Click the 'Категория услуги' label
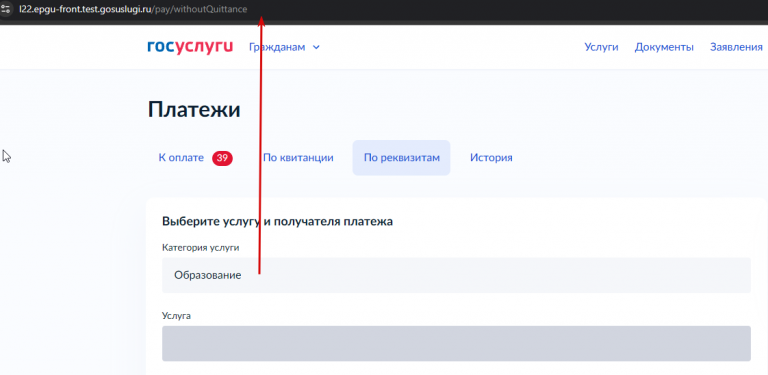Image resolution: width=768 pixels, height=375 pixels. pos(201,248)
